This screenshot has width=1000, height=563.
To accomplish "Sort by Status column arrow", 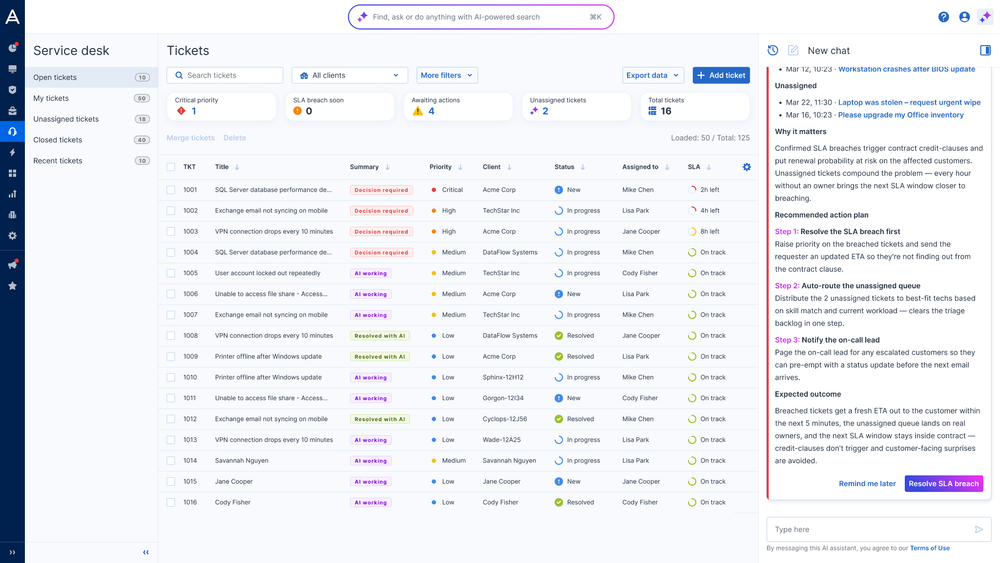I will 582,167.
